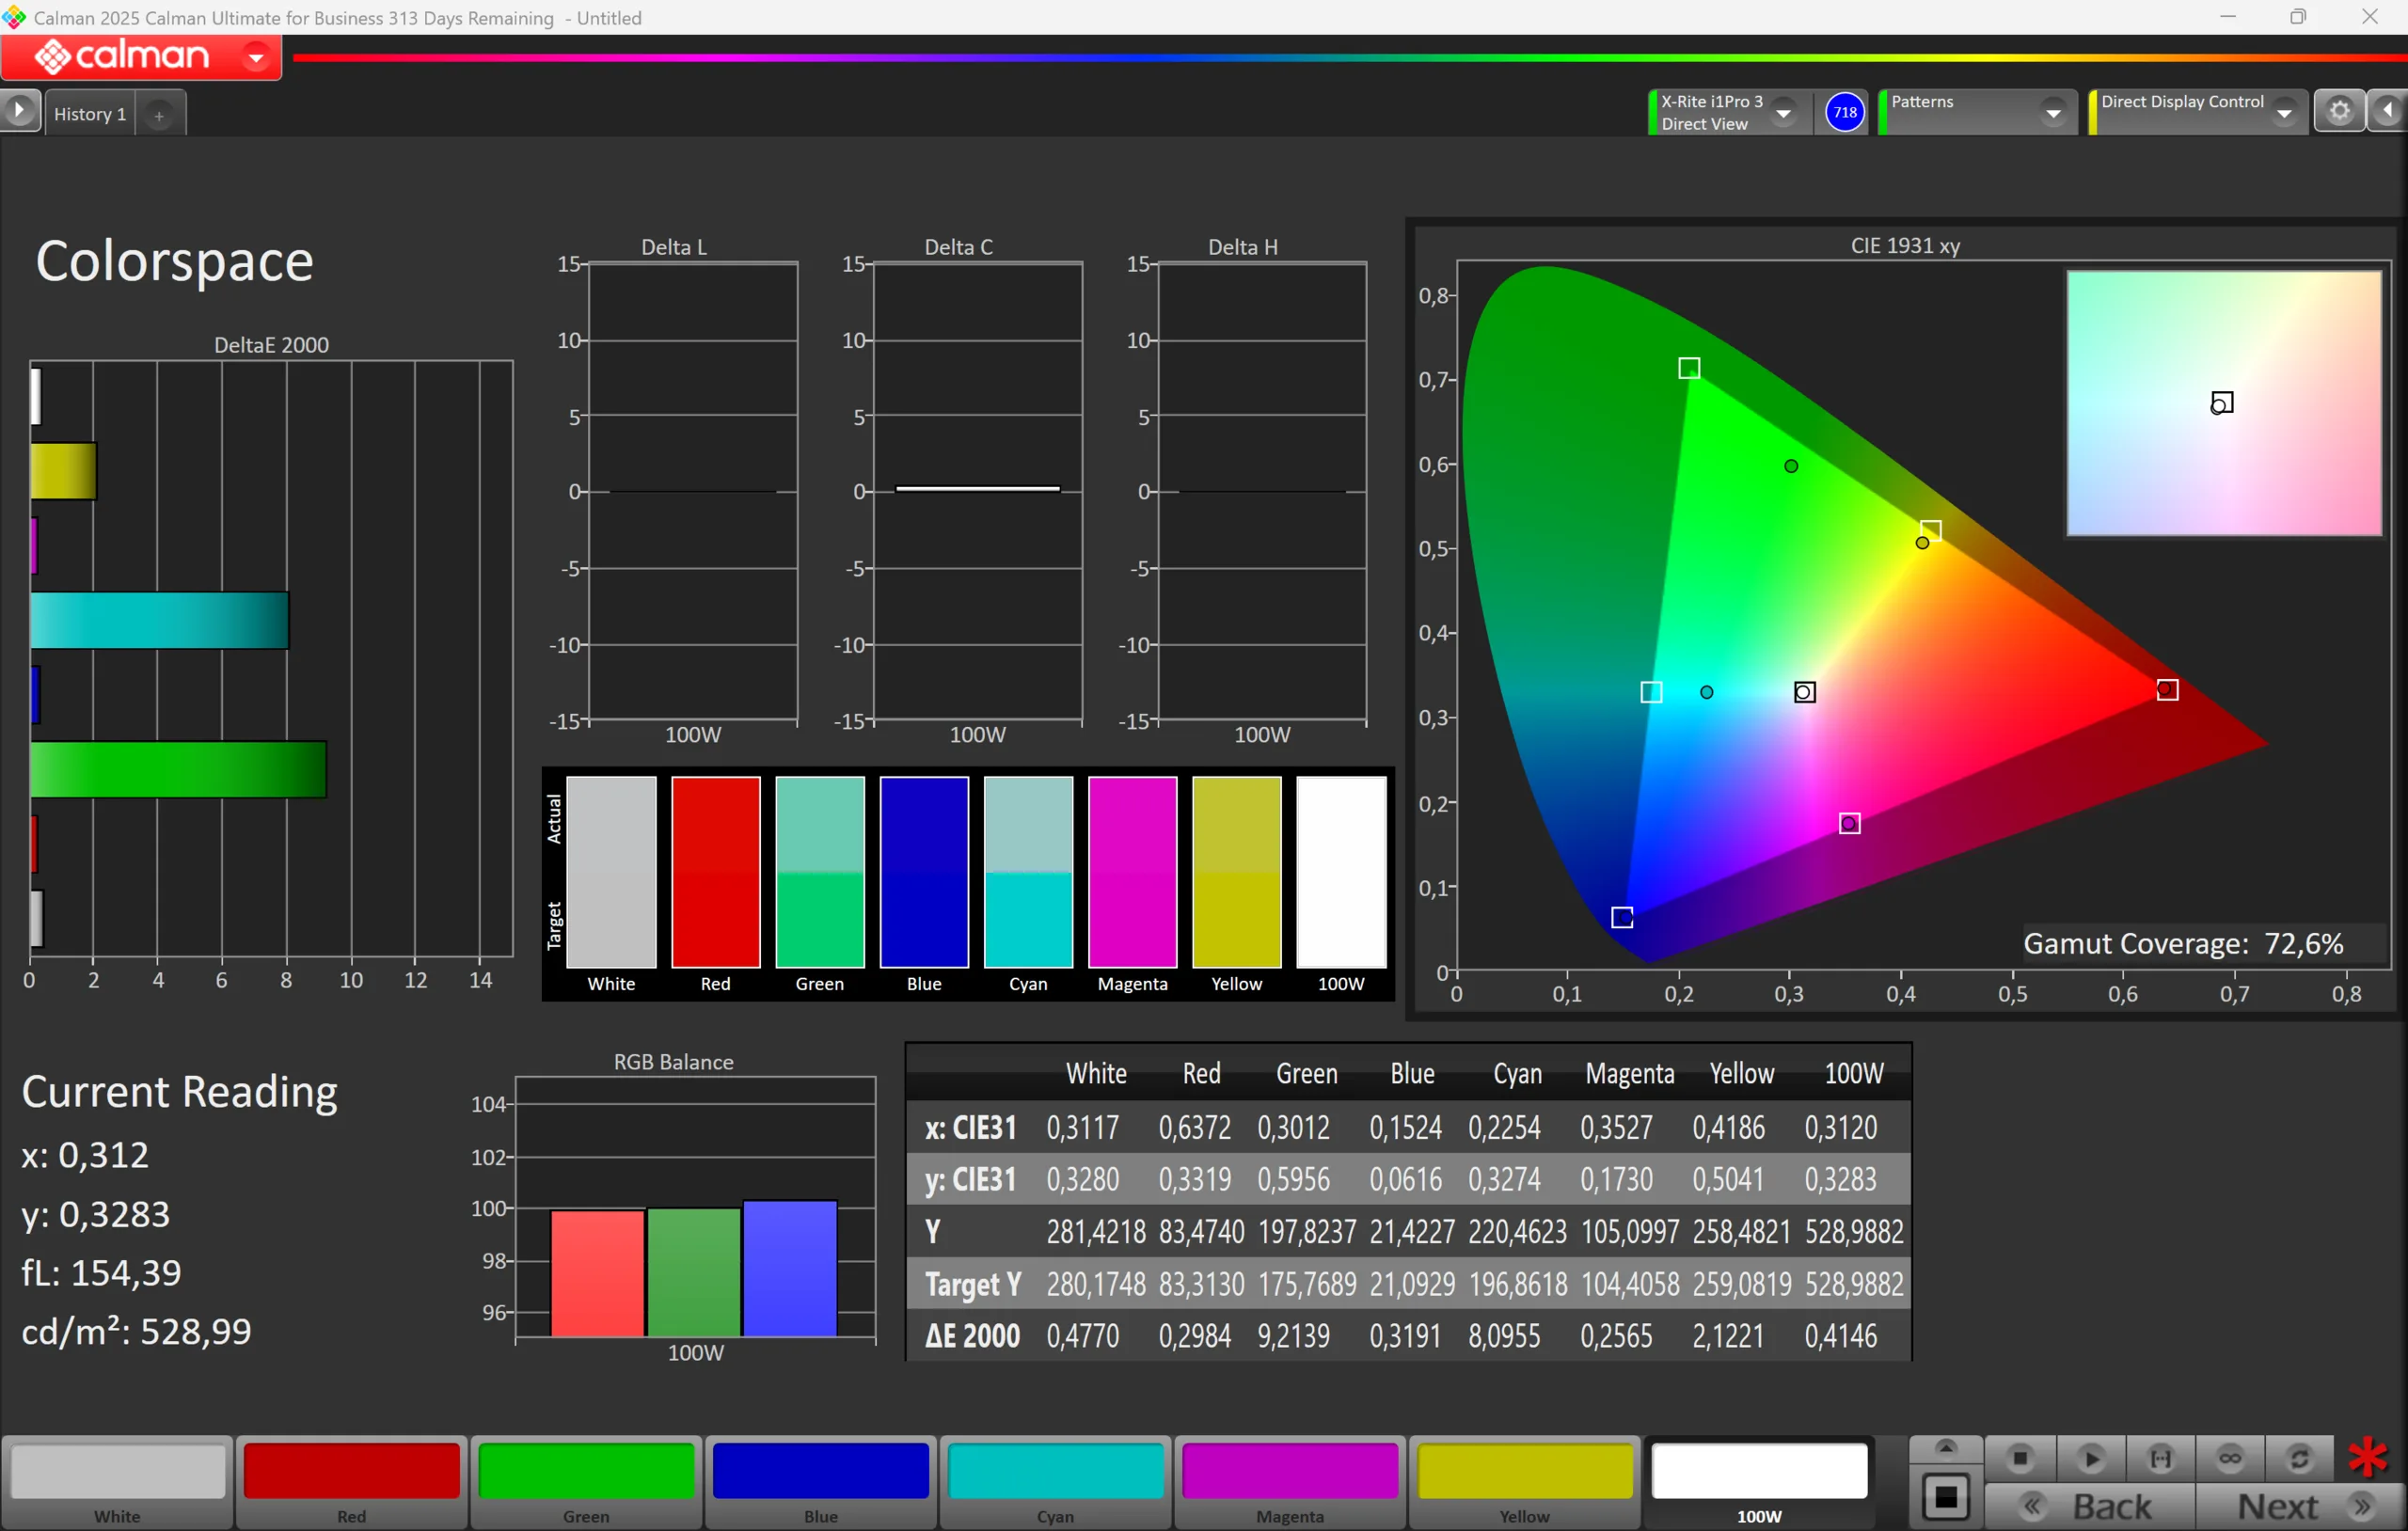2408x1531 pixels.
Task: Select the History 1 tab
Action: click(x=90, y=114)
